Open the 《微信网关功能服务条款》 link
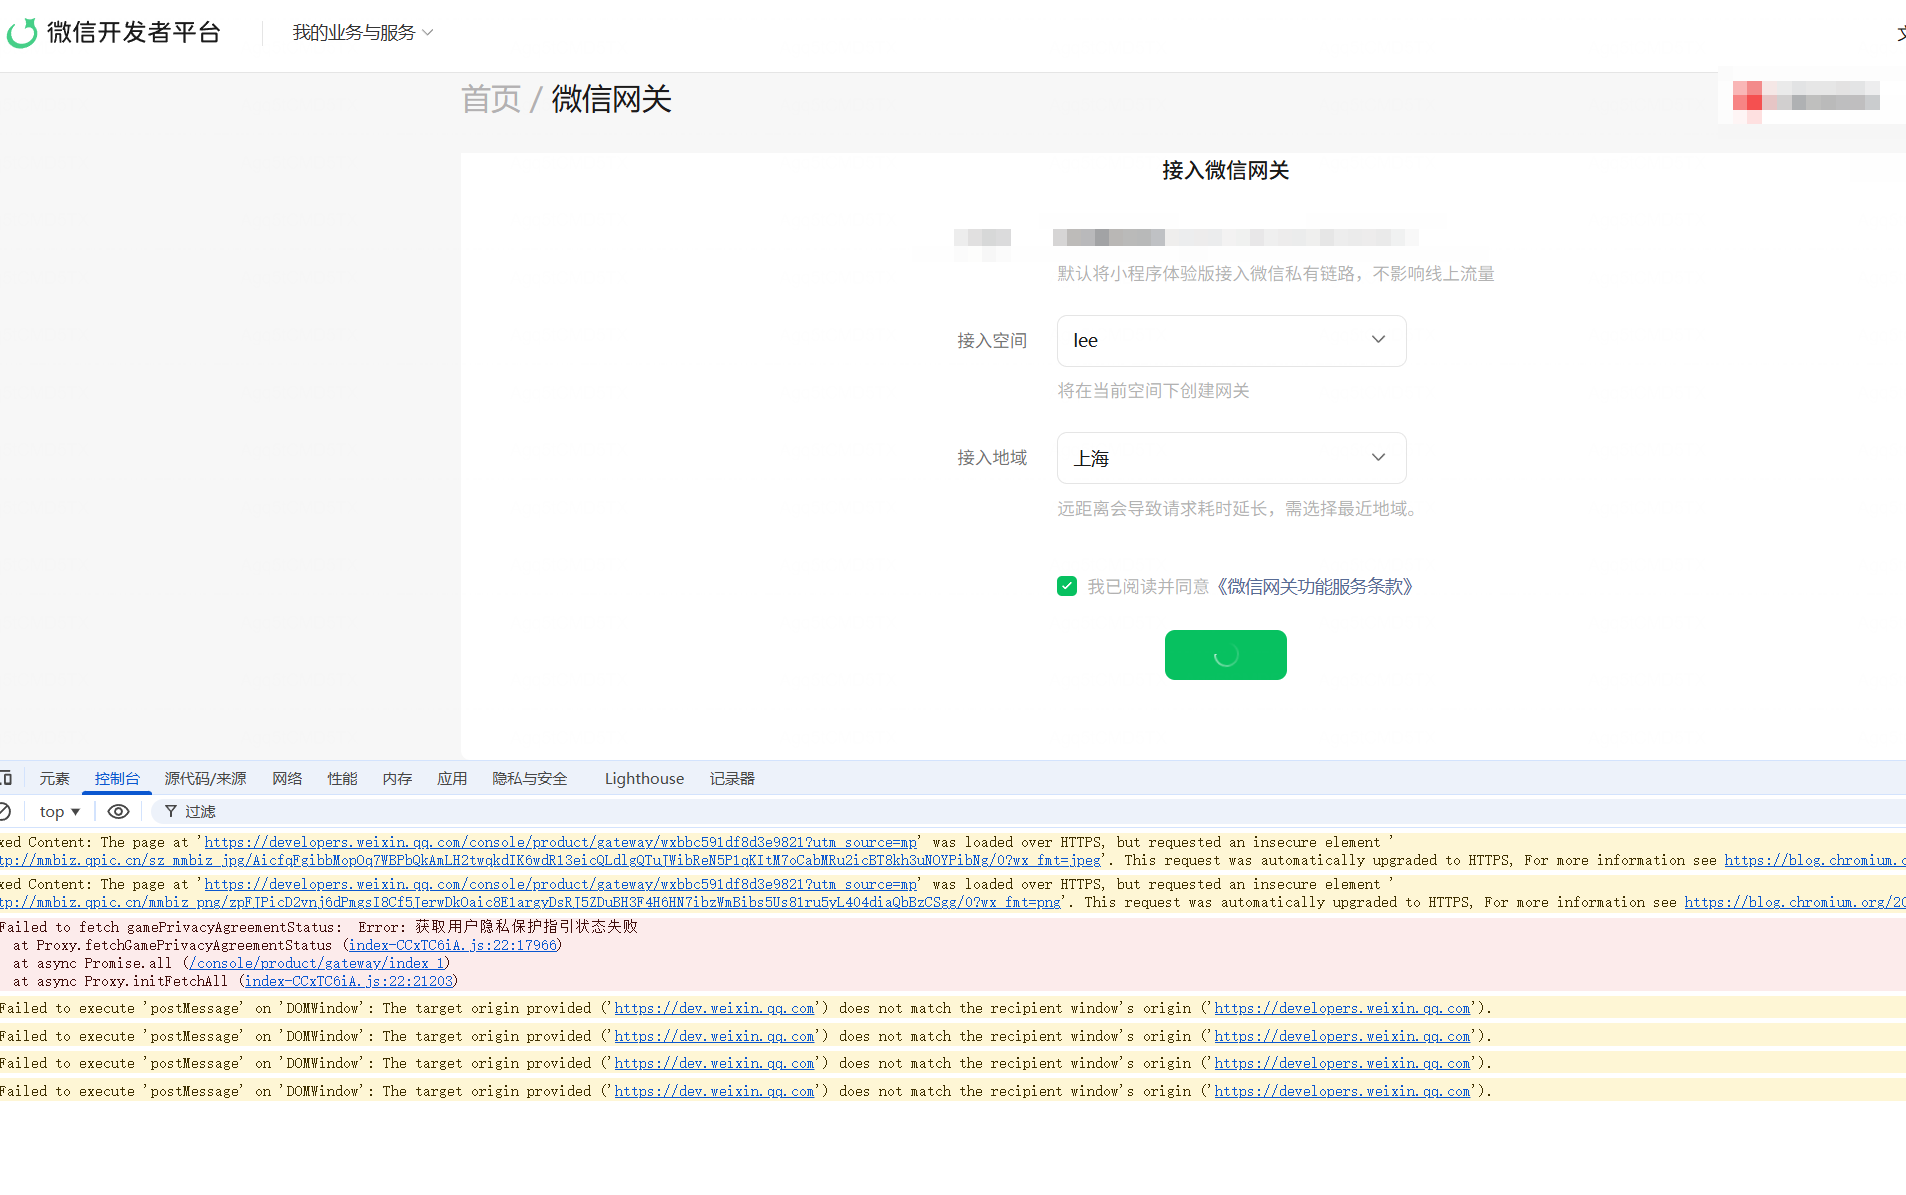 click(x=1313, y=587)
